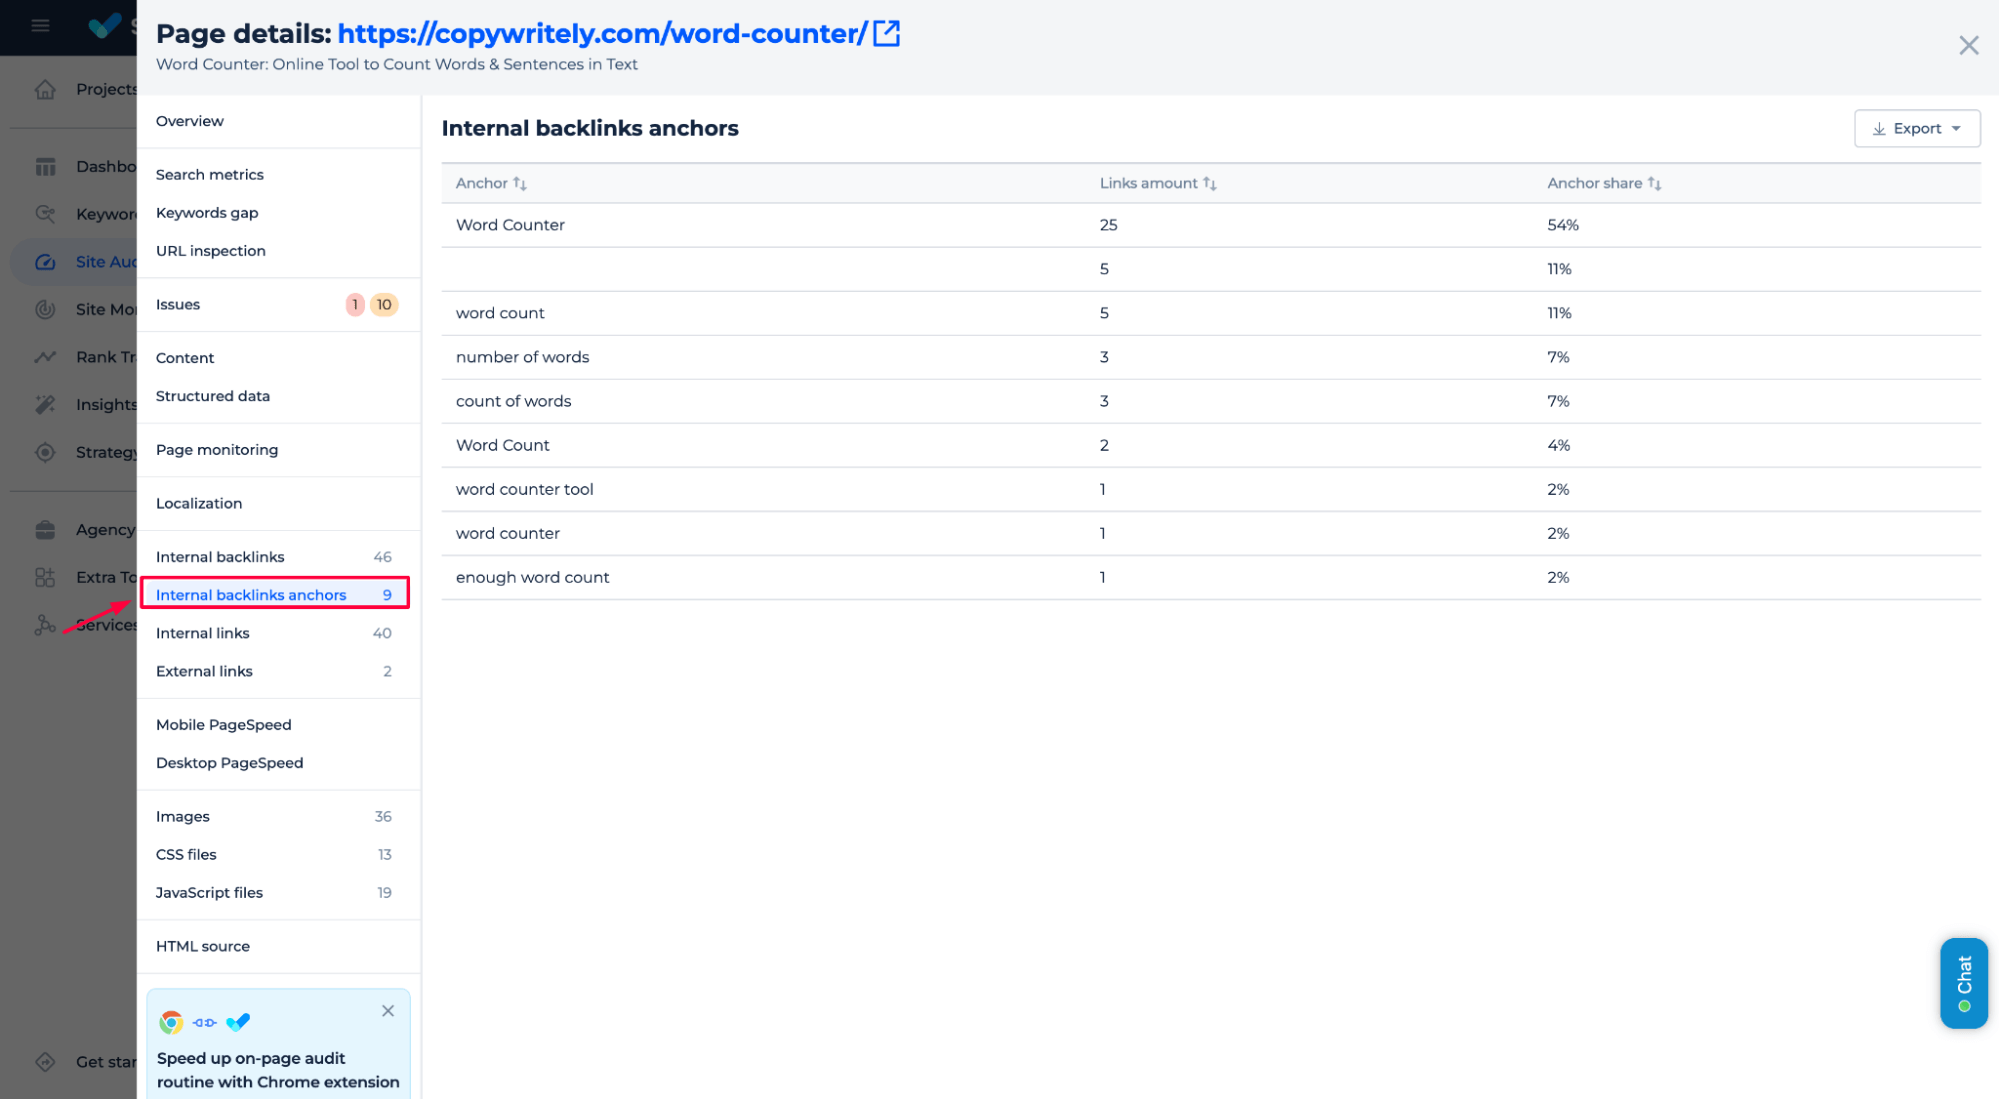
Task: Click the 'count of words' anchor cell
Action: [x=513, y=401]
